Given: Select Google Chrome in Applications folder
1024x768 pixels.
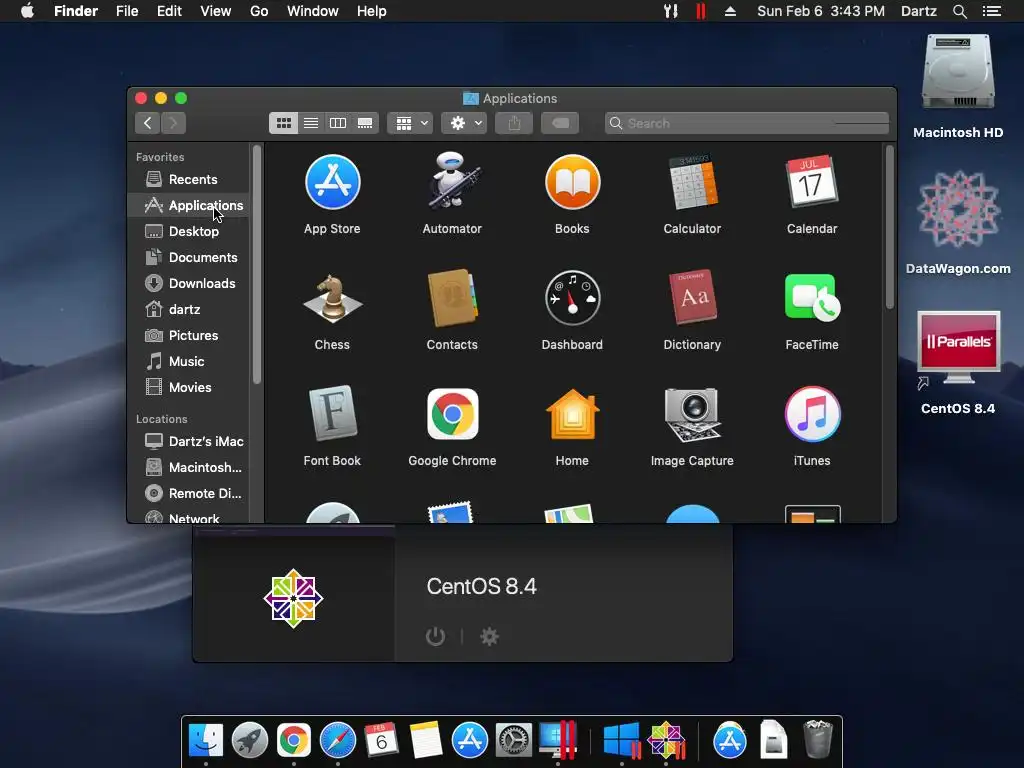Looking at the screenshot, I should click(x=452, y=414).
